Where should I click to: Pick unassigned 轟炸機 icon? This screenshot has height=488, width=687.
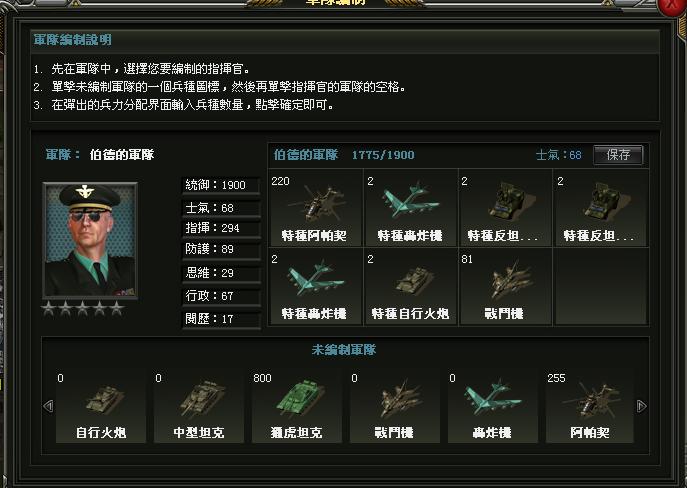(492, 406)
